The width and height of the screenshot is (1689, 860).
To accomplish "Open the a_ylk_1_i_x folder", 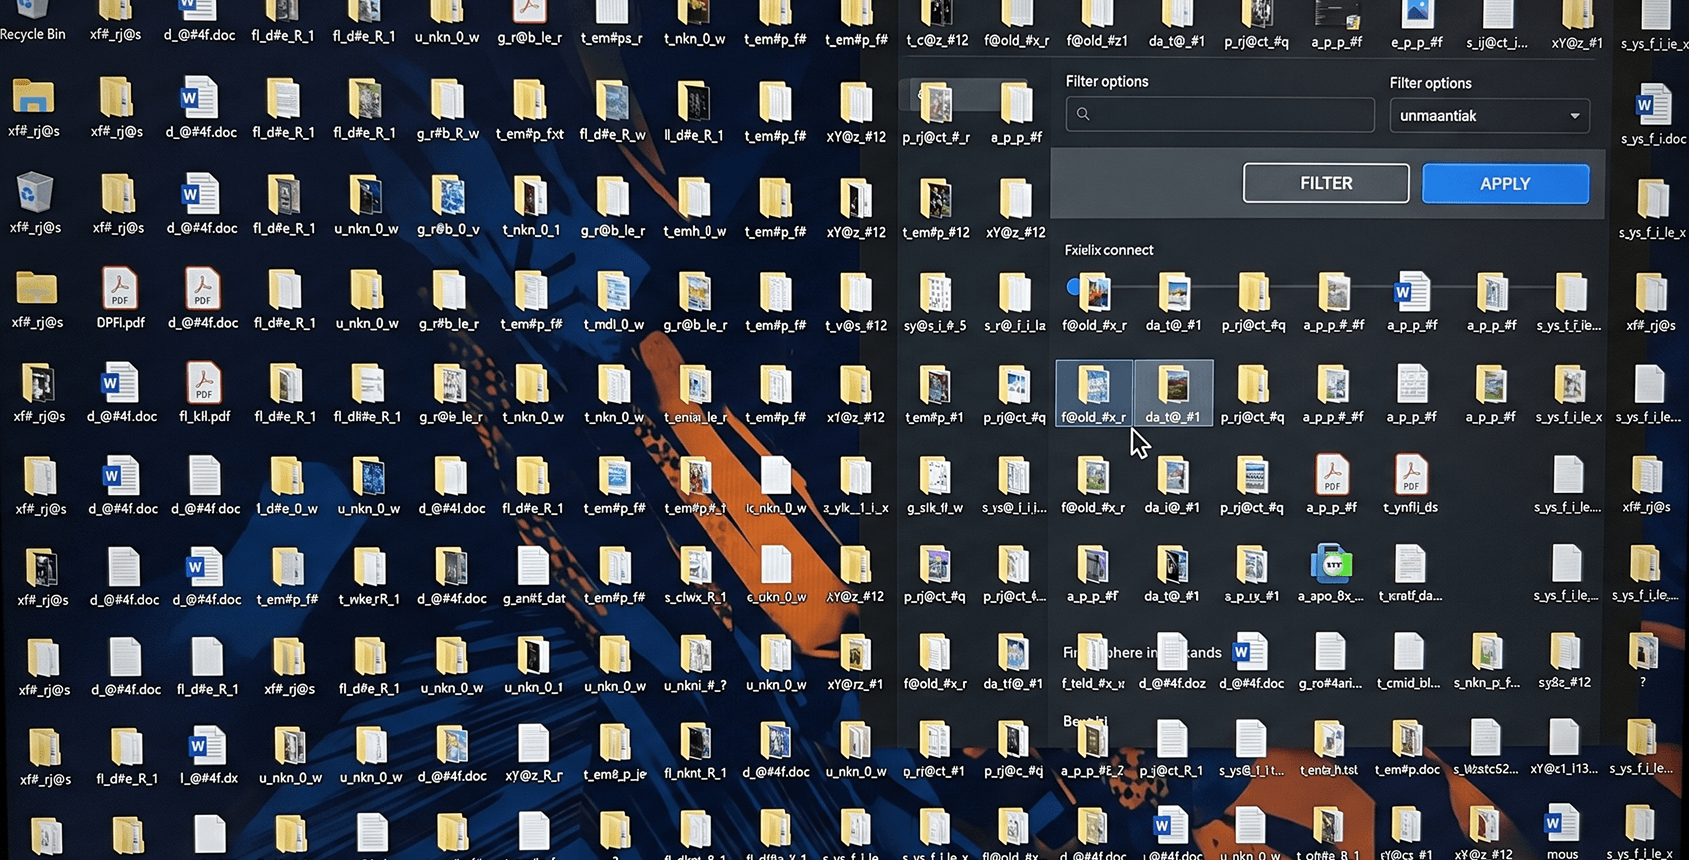I will click(x=855, y=477).
